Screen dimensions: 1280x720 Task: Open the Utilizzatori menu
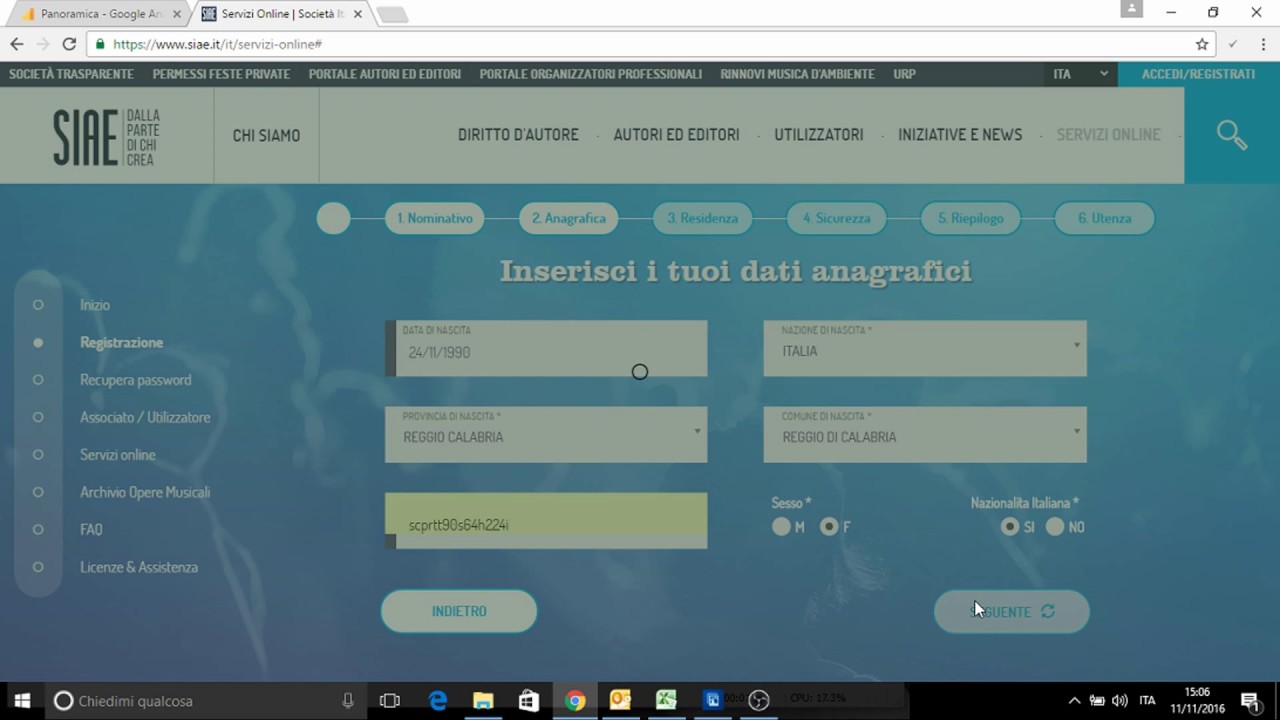point(819,135)
